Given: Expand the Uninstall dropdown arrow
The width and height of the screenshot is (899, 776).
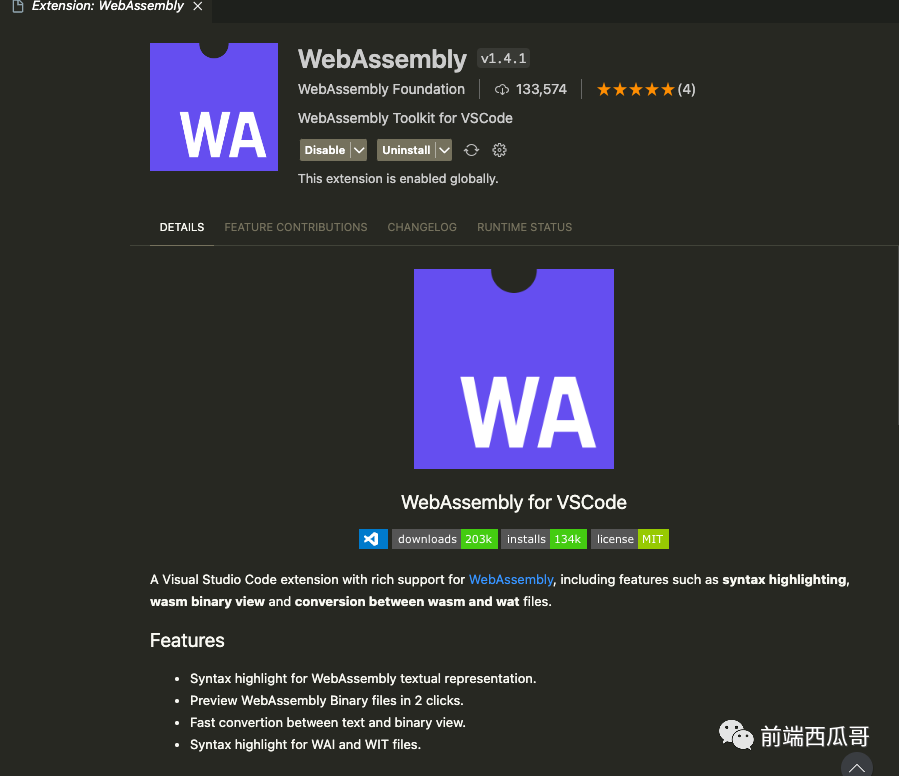Looking at the screenshot, I should 444,150.
